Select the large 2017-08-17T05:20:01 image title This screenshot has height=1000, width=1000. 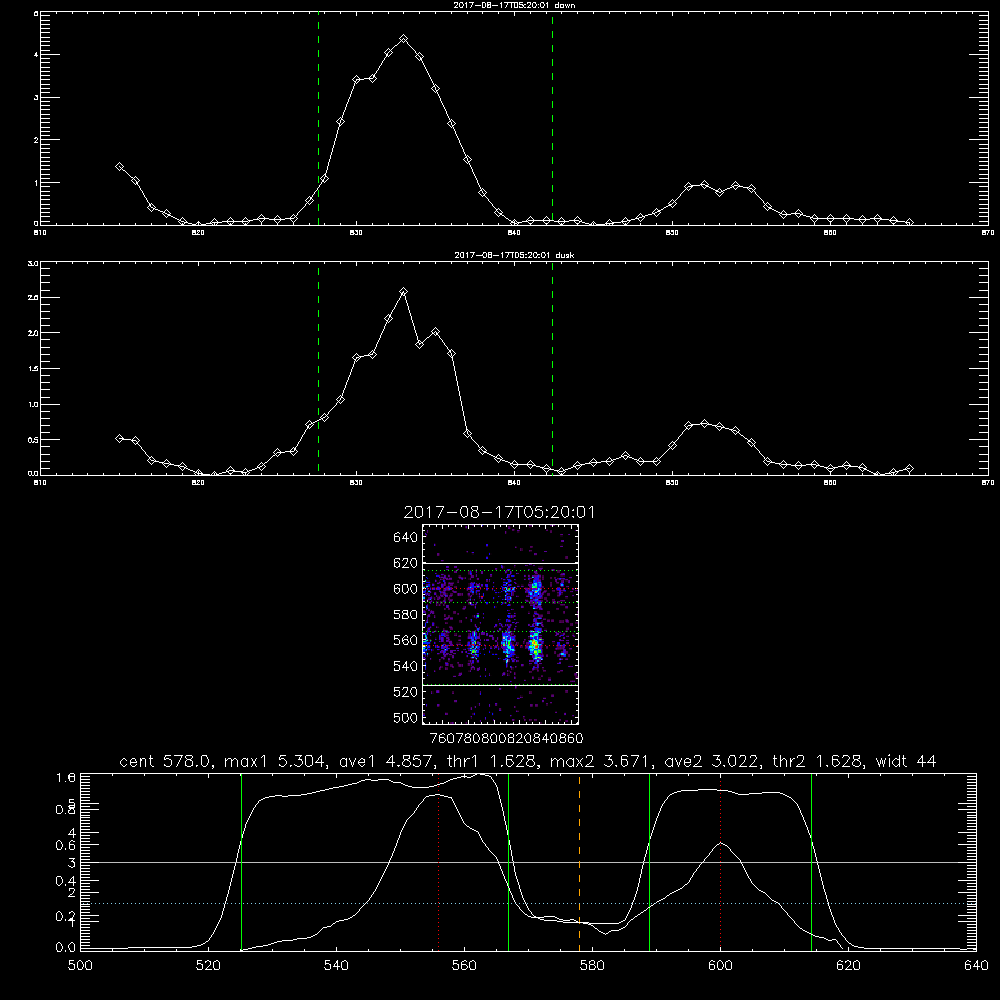coord(499,512)
